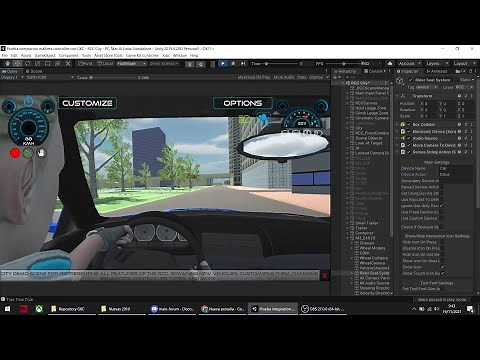
Task: Open Transform component help icon
Action: [460, 96]
